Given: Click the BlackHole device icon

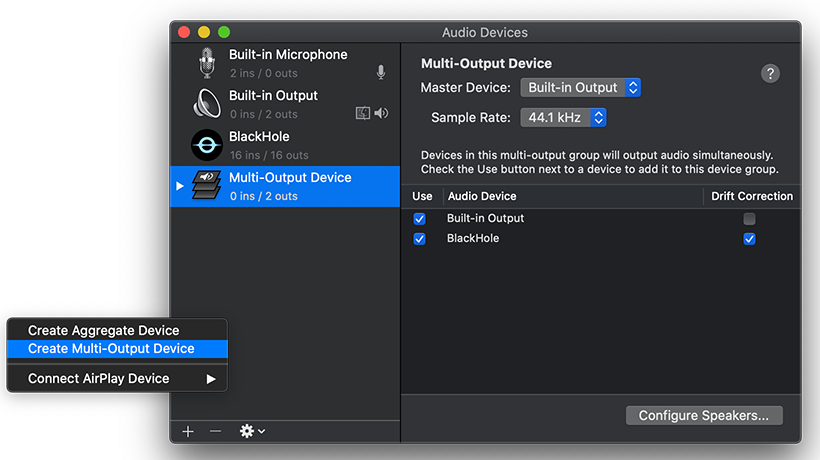Looking at the screenshot, I should (207, 145).
